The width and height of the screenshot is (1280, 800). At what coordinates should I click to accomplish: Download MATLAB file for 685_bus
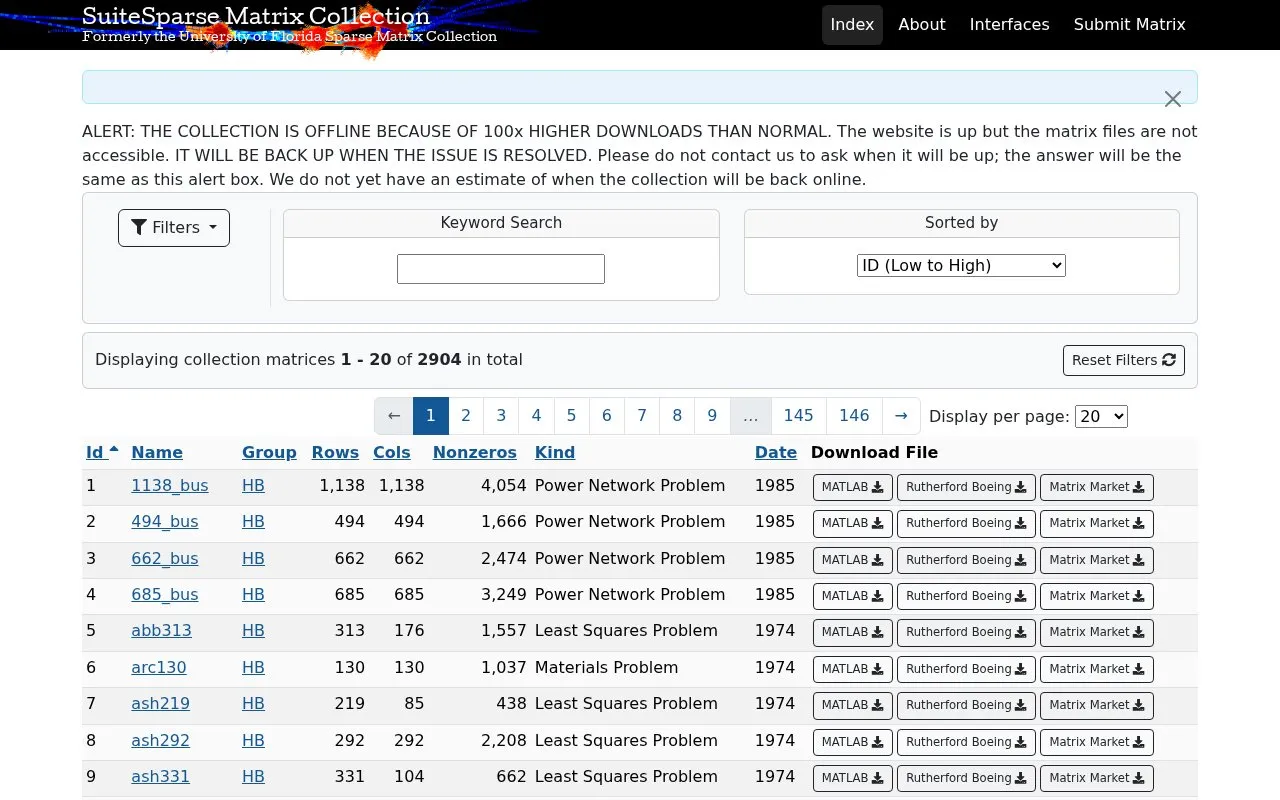[x=853, y=596]
